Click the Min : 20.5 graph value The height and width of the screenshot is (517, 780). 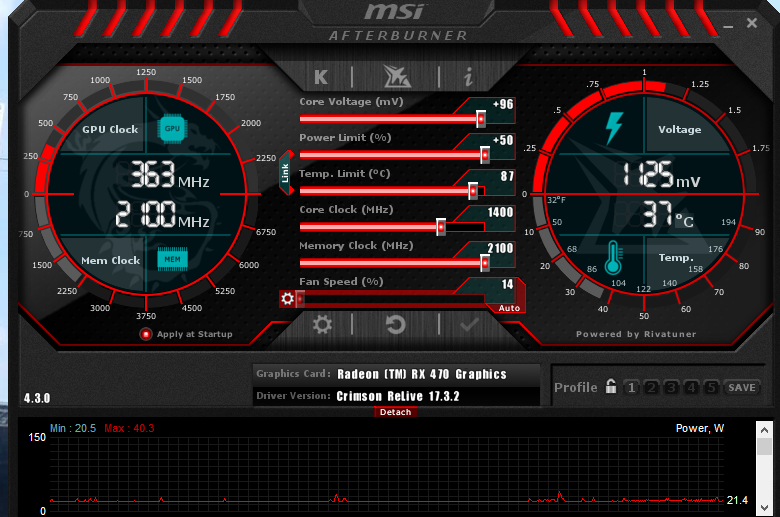73,428
